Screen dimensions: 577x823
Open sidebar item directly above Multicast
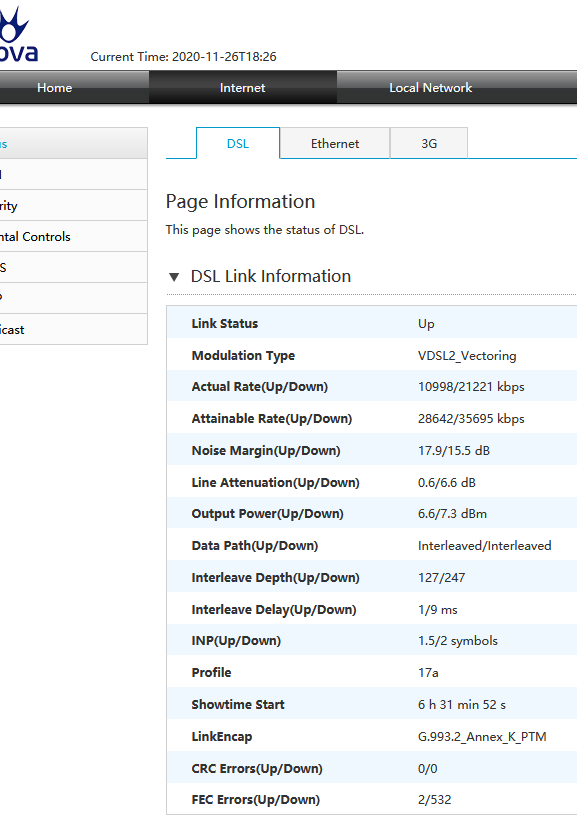[74, 298]
